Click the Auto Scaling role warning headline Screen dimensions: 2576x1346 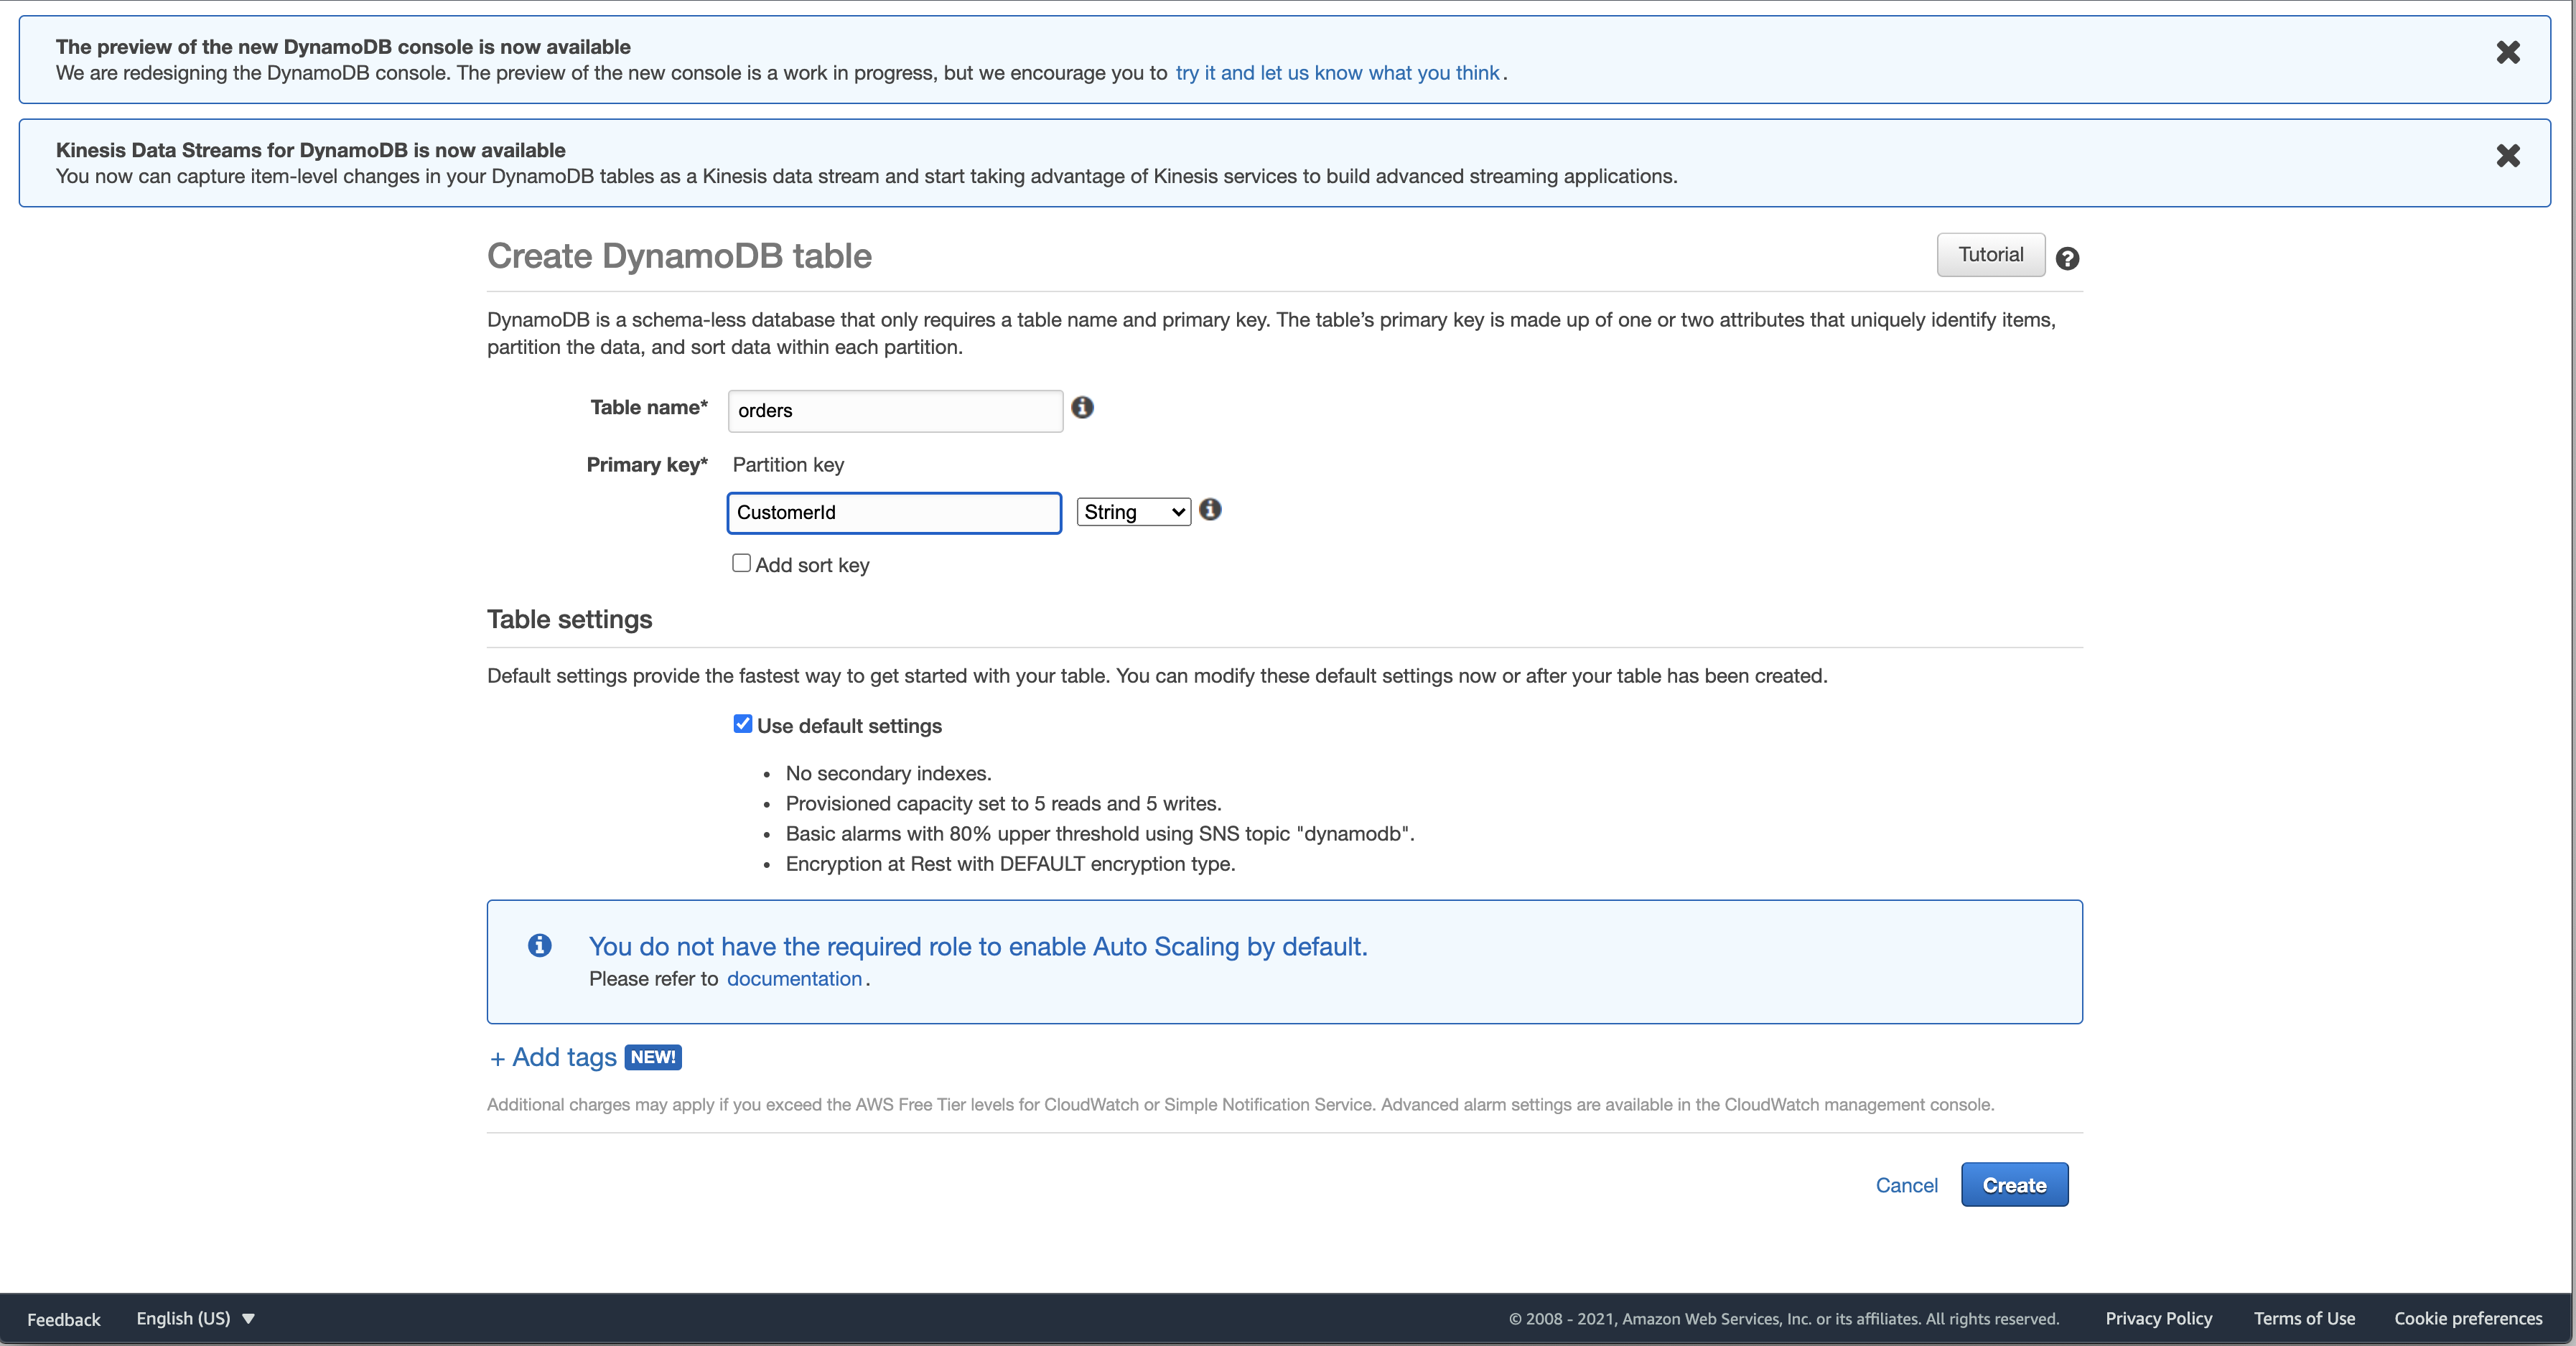pos(978,946)
